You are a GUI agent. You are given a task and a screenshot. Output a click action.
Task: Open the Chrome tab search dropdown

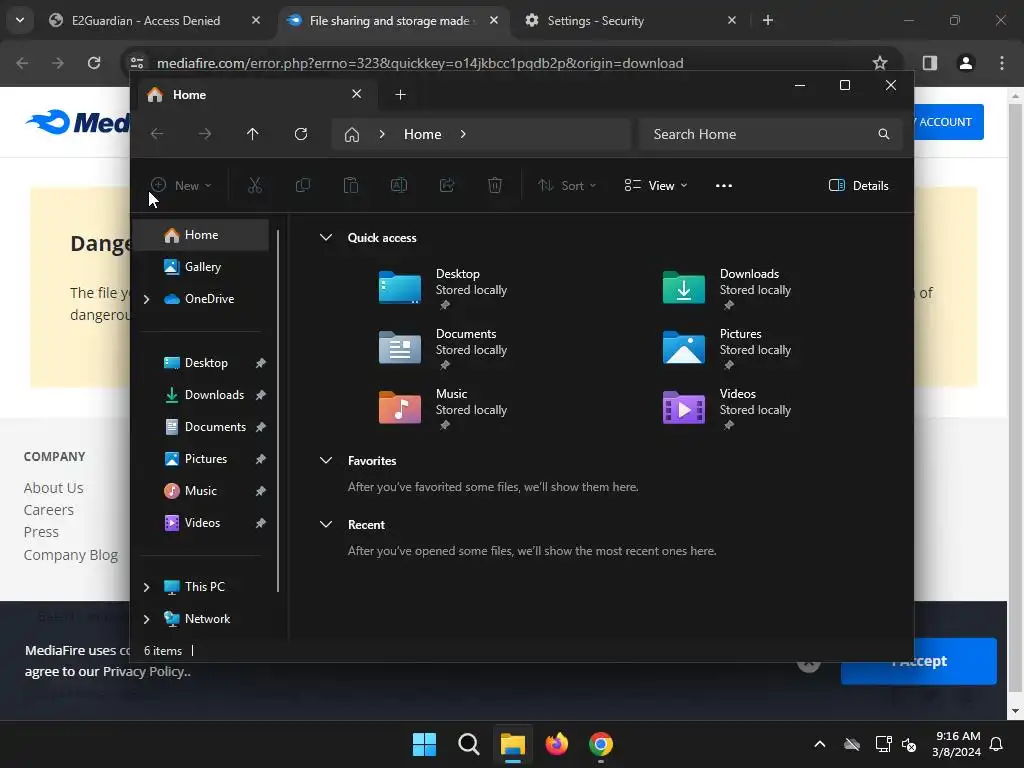click(20, 20)
